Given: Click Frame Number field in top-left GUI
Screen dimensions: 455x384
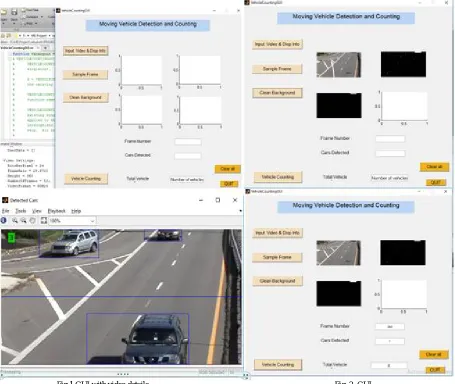Looking at the screenshot, I should pos(188,142).
